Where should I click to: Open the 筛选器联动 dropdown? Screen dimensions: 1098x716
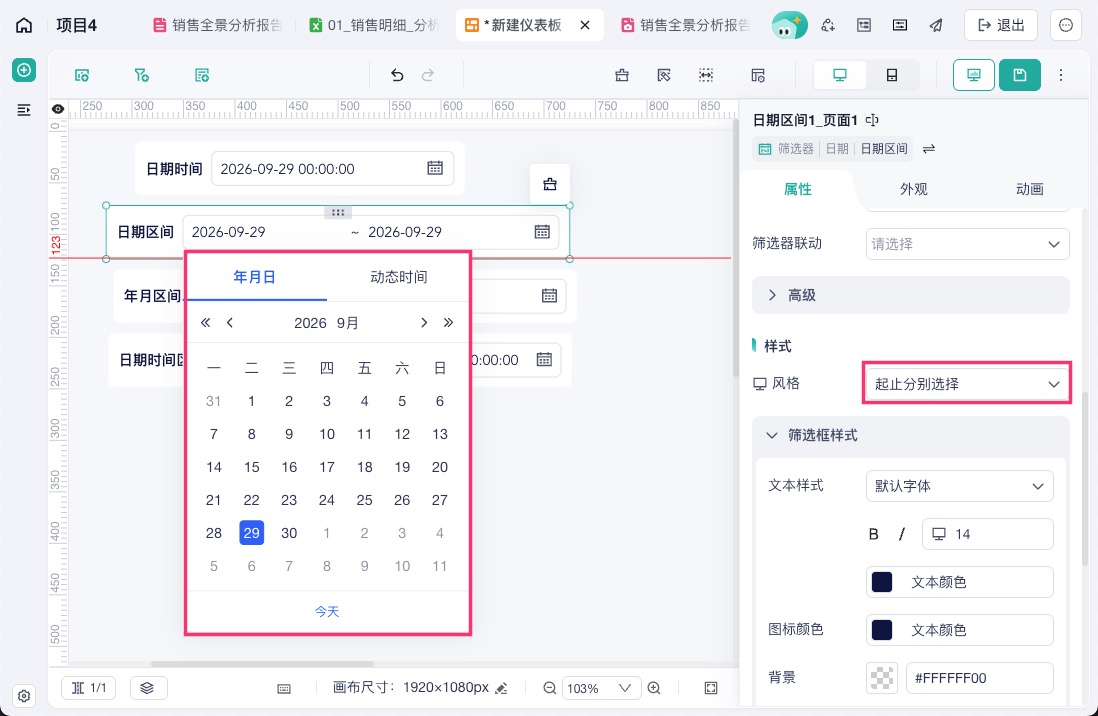coord(968,244)
